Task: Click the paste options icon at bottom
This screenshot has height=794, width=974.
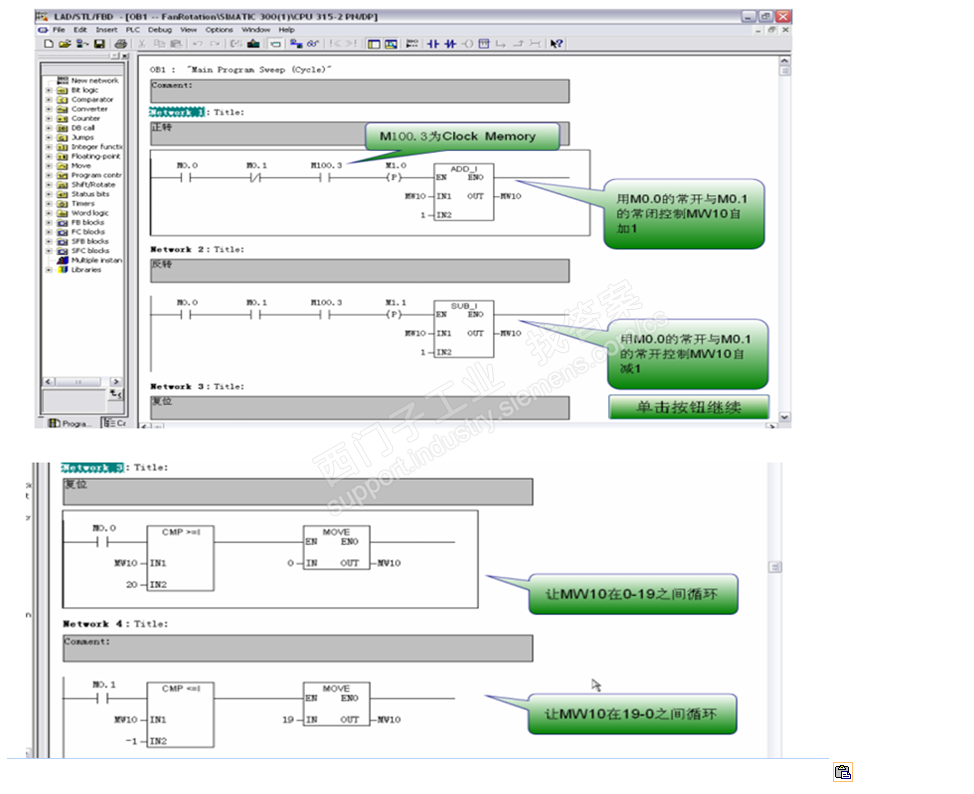Action: click(x=842, y=772)
